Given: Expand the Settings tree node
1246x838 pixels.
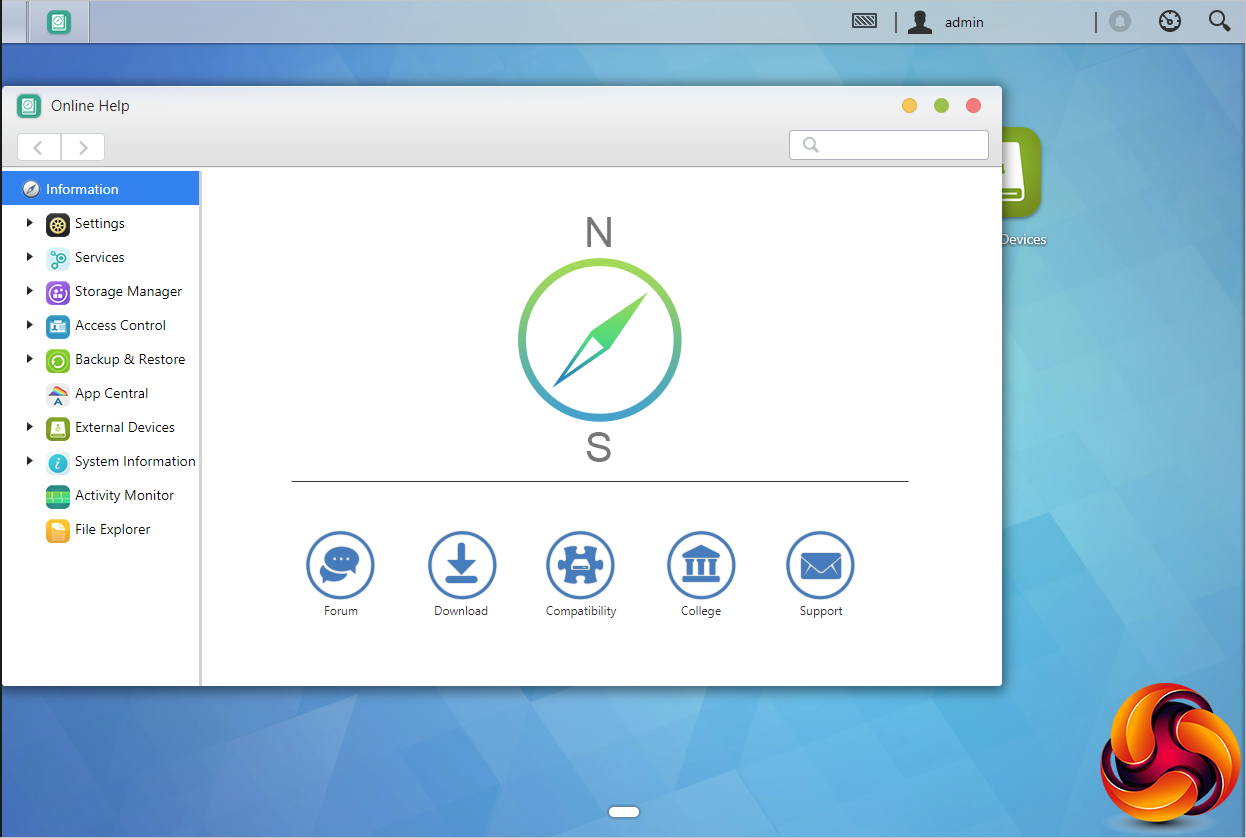Looking at the screenshot, I should point(30,223).
